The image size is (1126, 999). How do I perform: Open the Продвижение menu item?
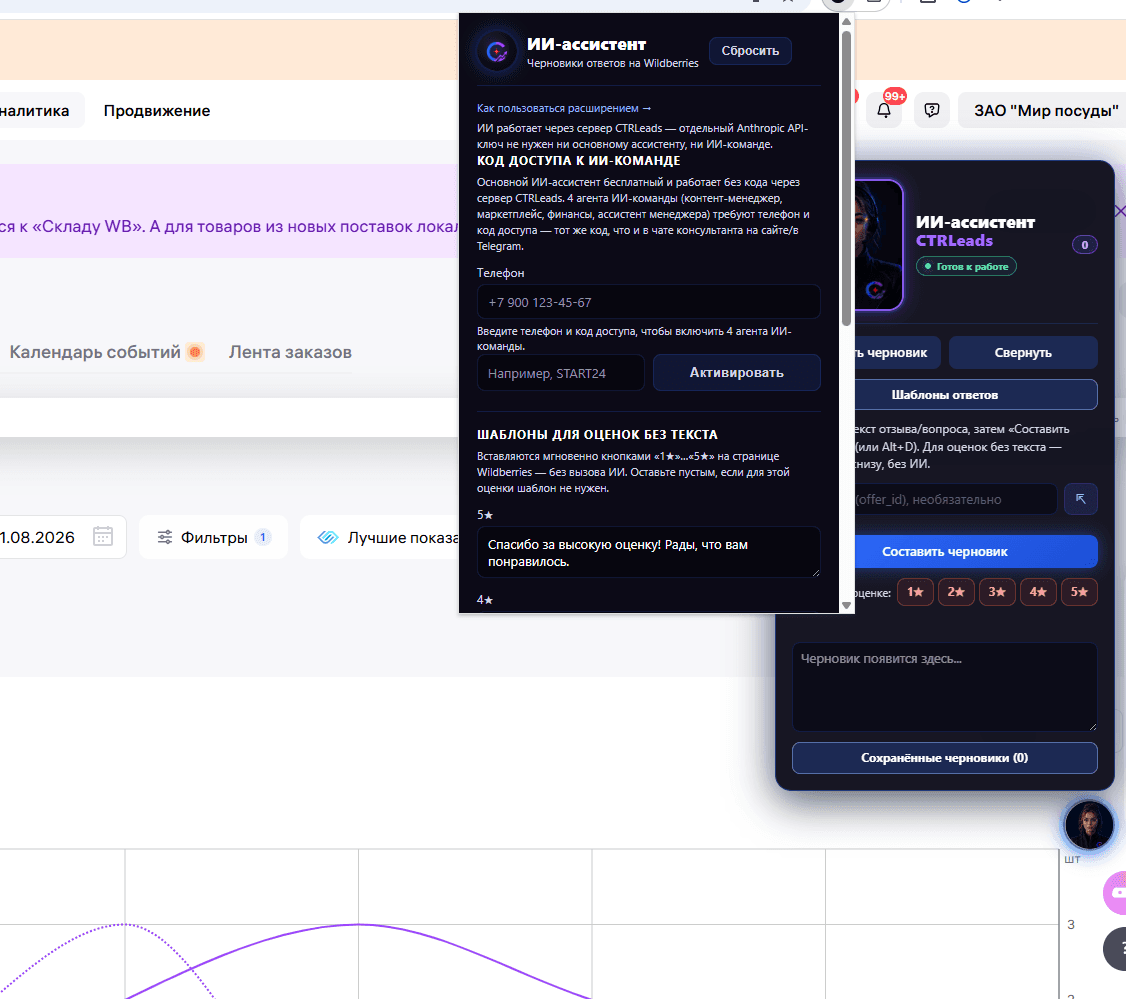pos(157,111)
